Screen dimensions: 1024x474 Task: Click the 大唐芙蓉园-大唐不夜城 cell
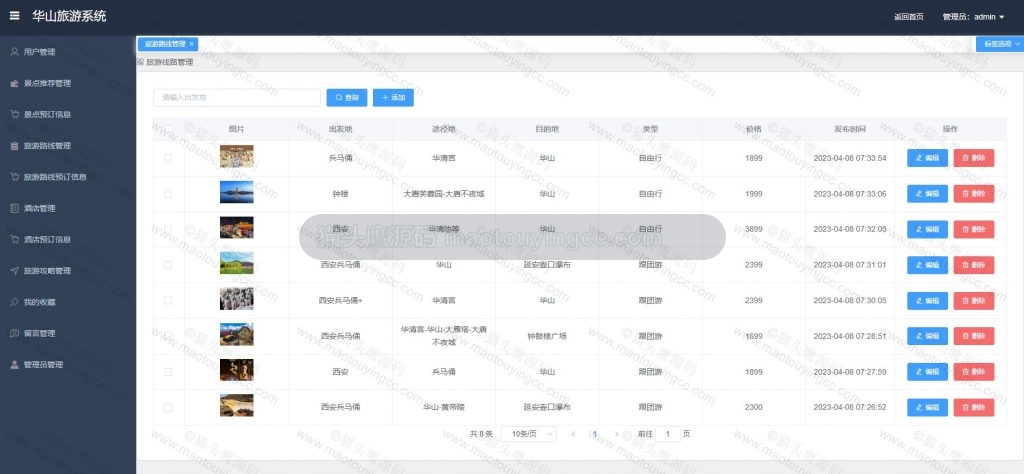(444, 194)
